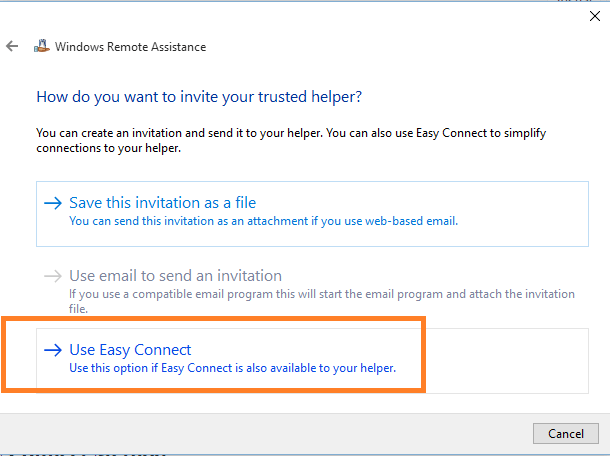Cancel the Remote Assistance wizard
610x456 pixels.
click(x=566, y=433)
